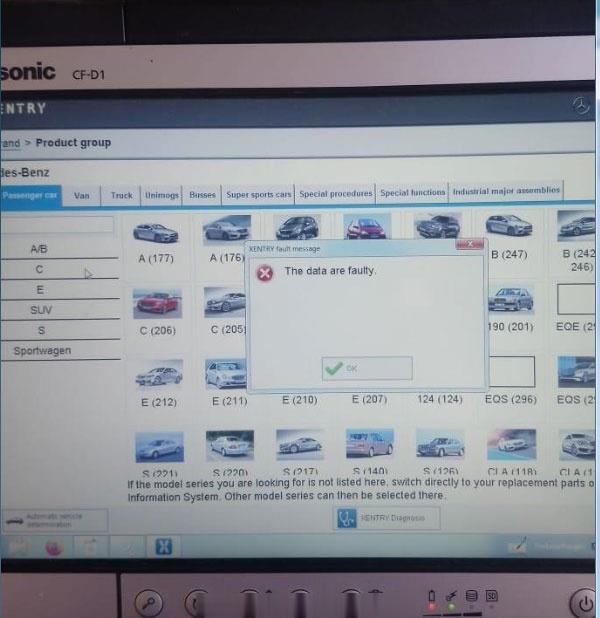Open XENTRY X icon in taskbar
600x618 pixels.
pyautogui.click(x=164, y=547)
